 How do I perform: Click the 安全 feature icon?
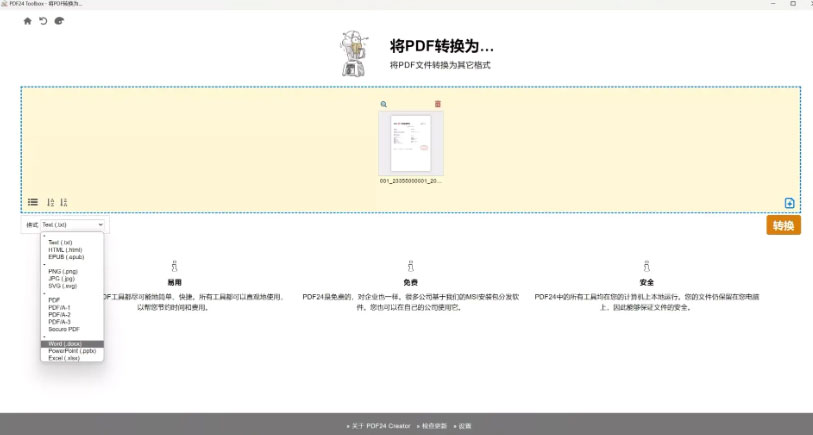pyautogui.click(x=647, y=266)
